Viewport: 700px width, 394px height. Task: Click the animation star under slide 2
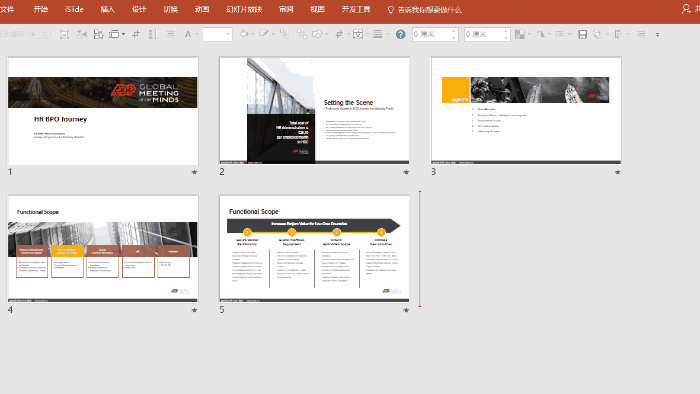click(x=406, y=172)
